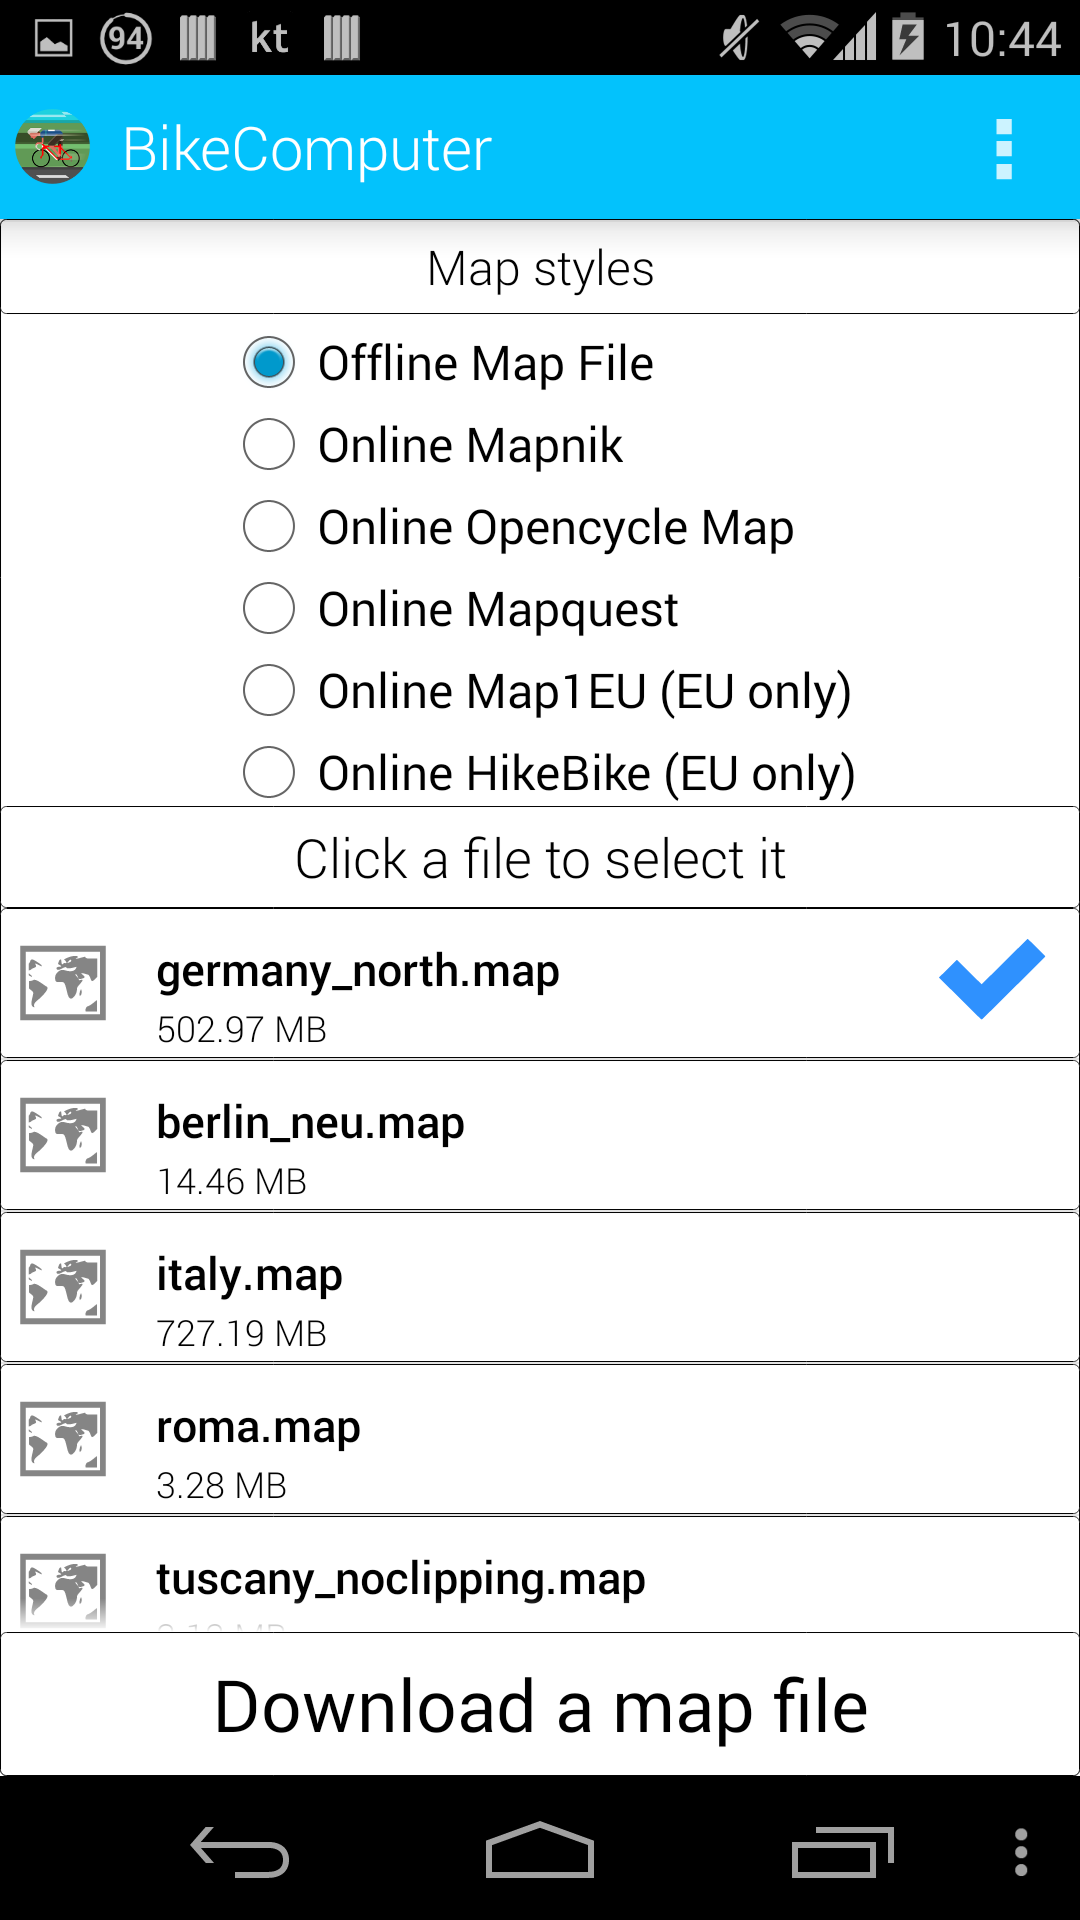
Task: Go to the Android home screen
Action: 540,1850
